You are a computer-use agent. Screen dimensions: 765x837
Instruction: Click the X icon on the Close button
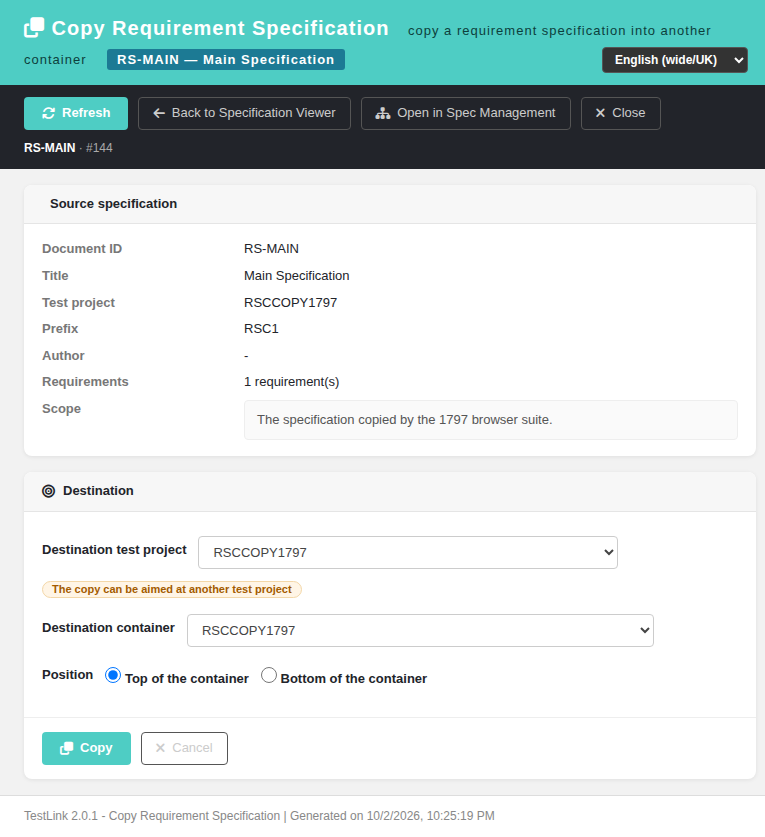[600, 113]
